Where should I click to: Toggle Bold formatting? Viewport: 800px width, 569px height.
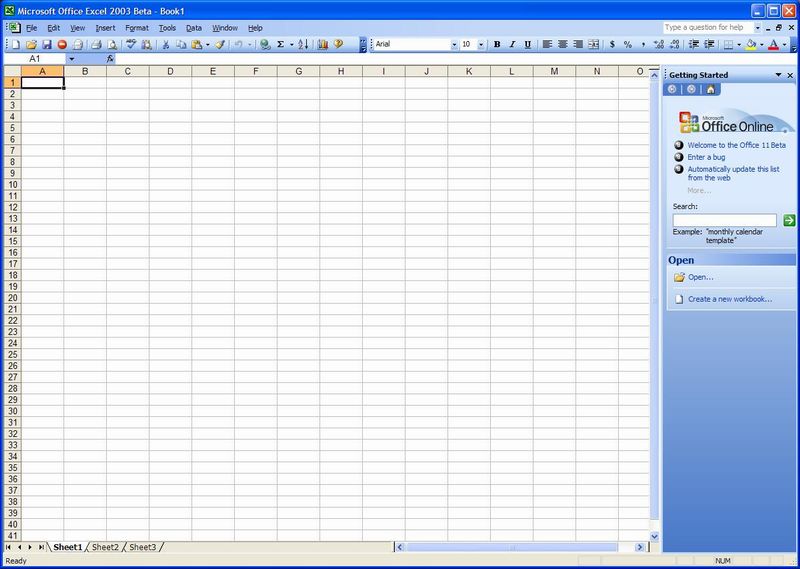(x=497, y=44)
